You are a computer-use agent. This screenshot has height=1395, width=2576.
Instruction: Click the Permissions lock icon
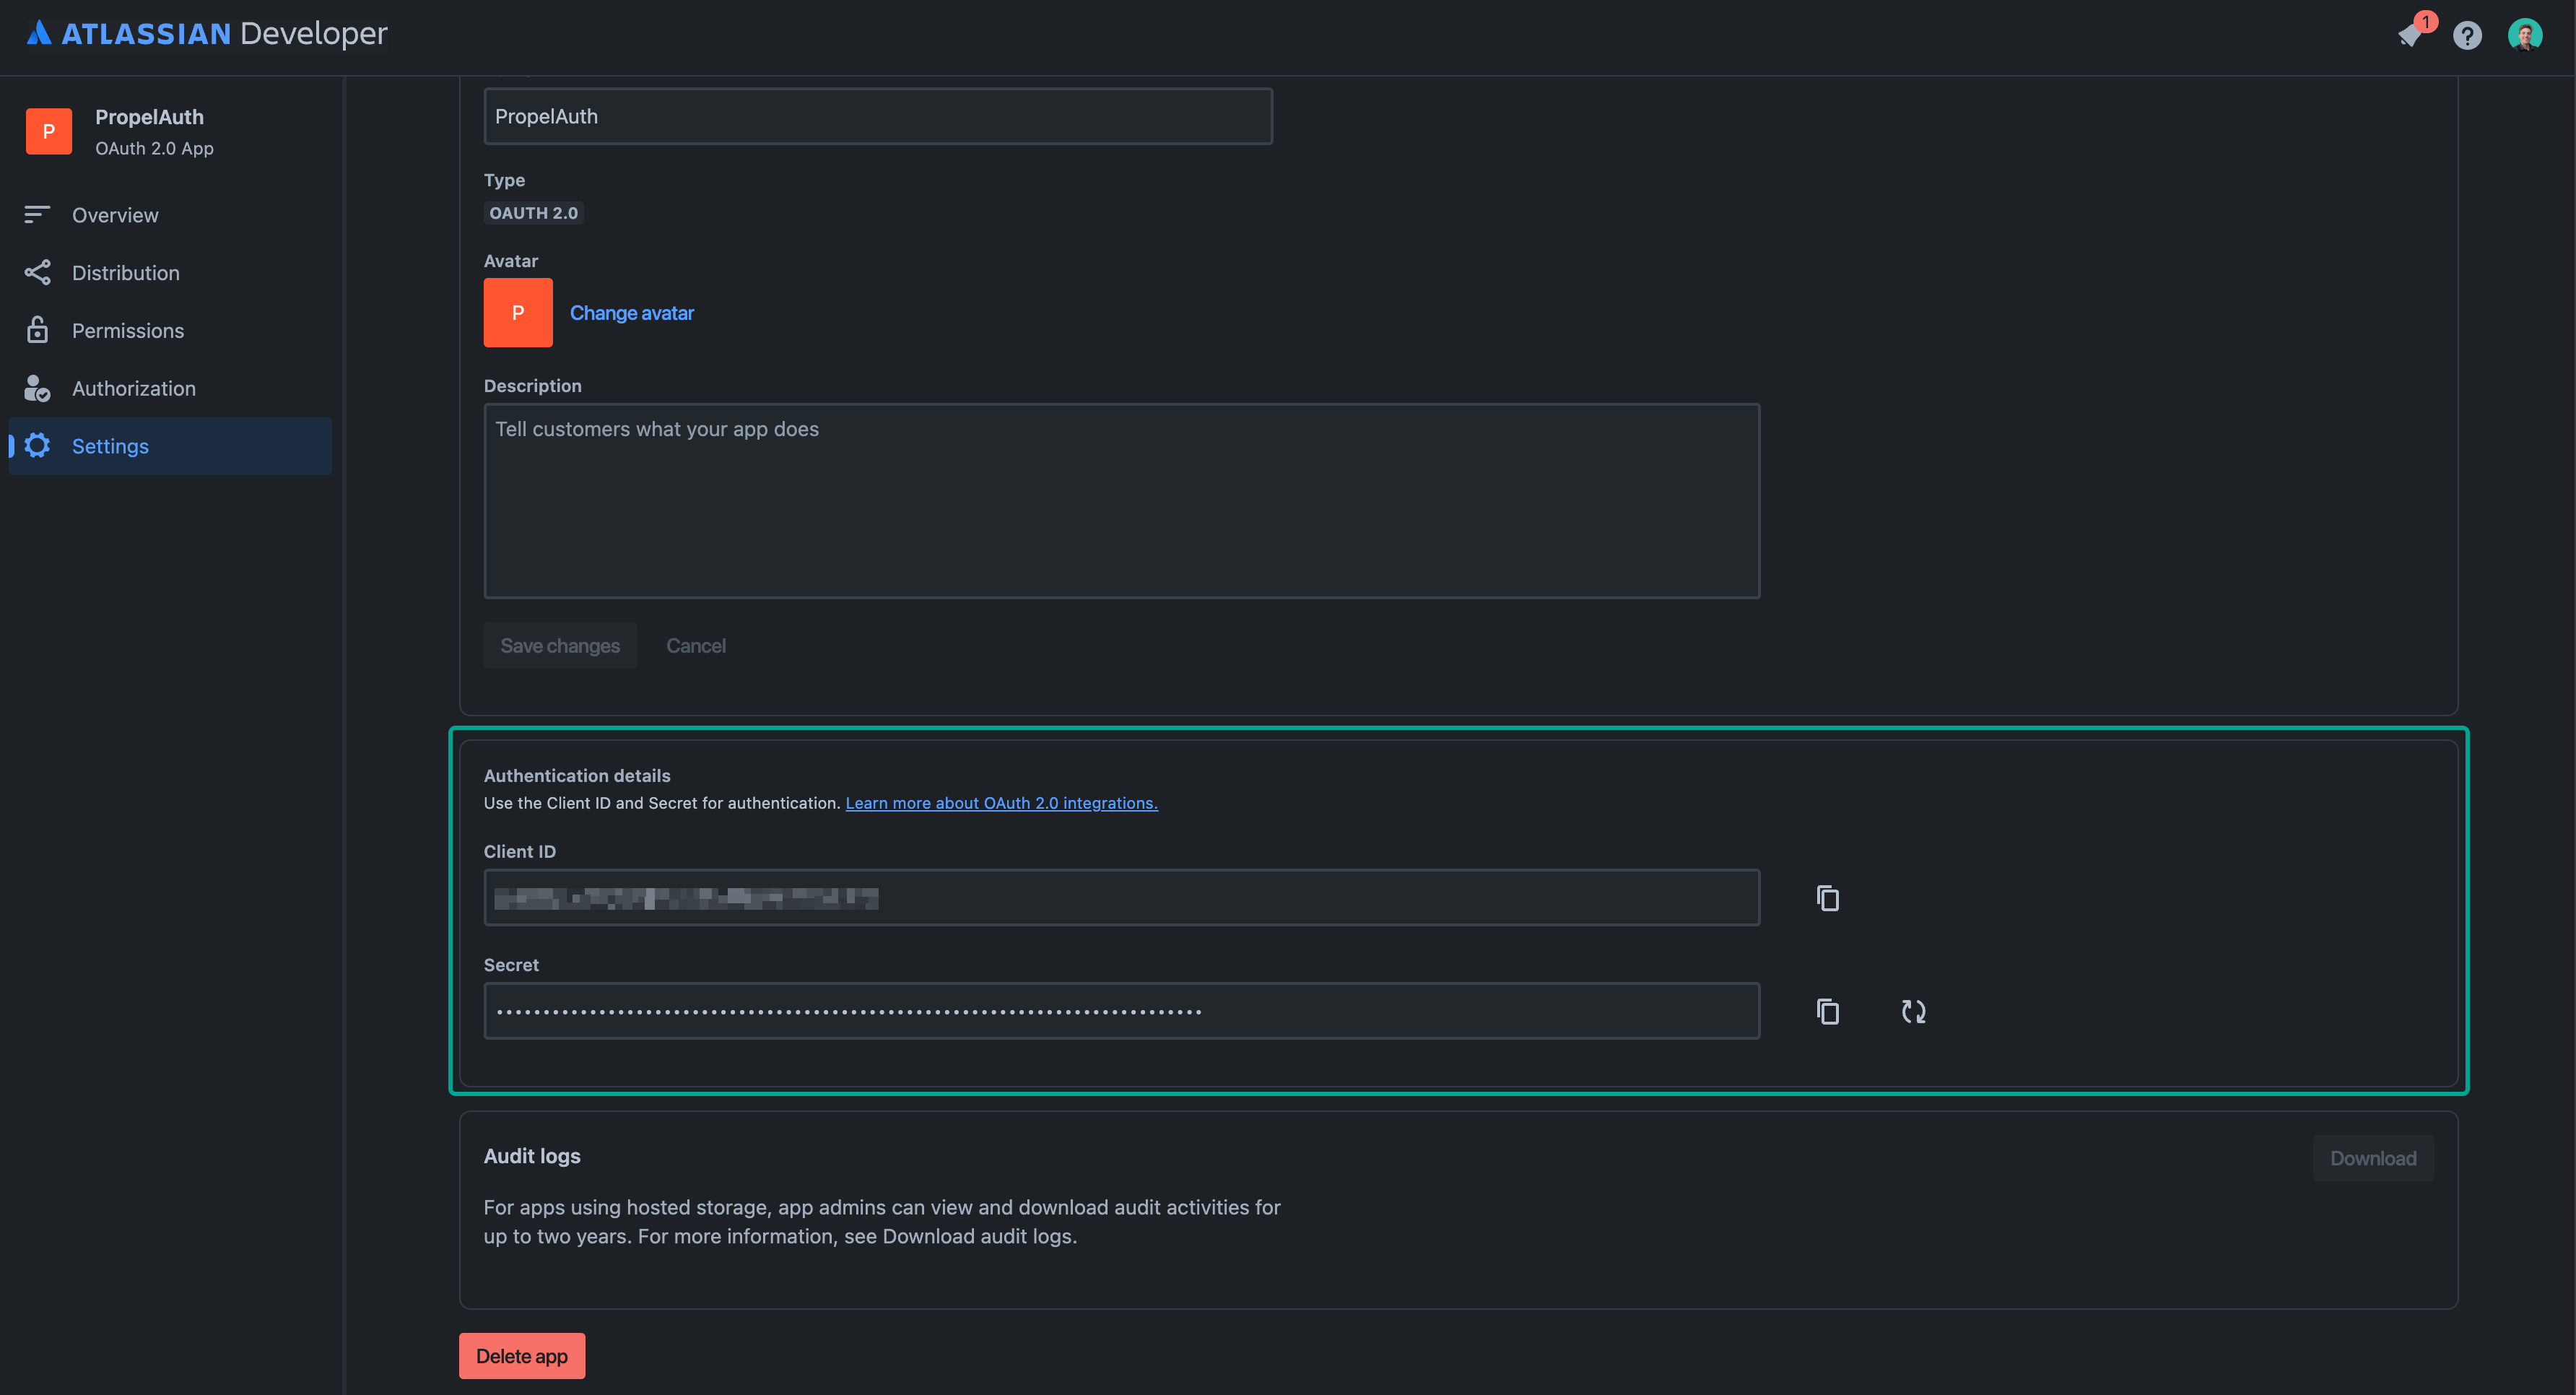point(37,330)
